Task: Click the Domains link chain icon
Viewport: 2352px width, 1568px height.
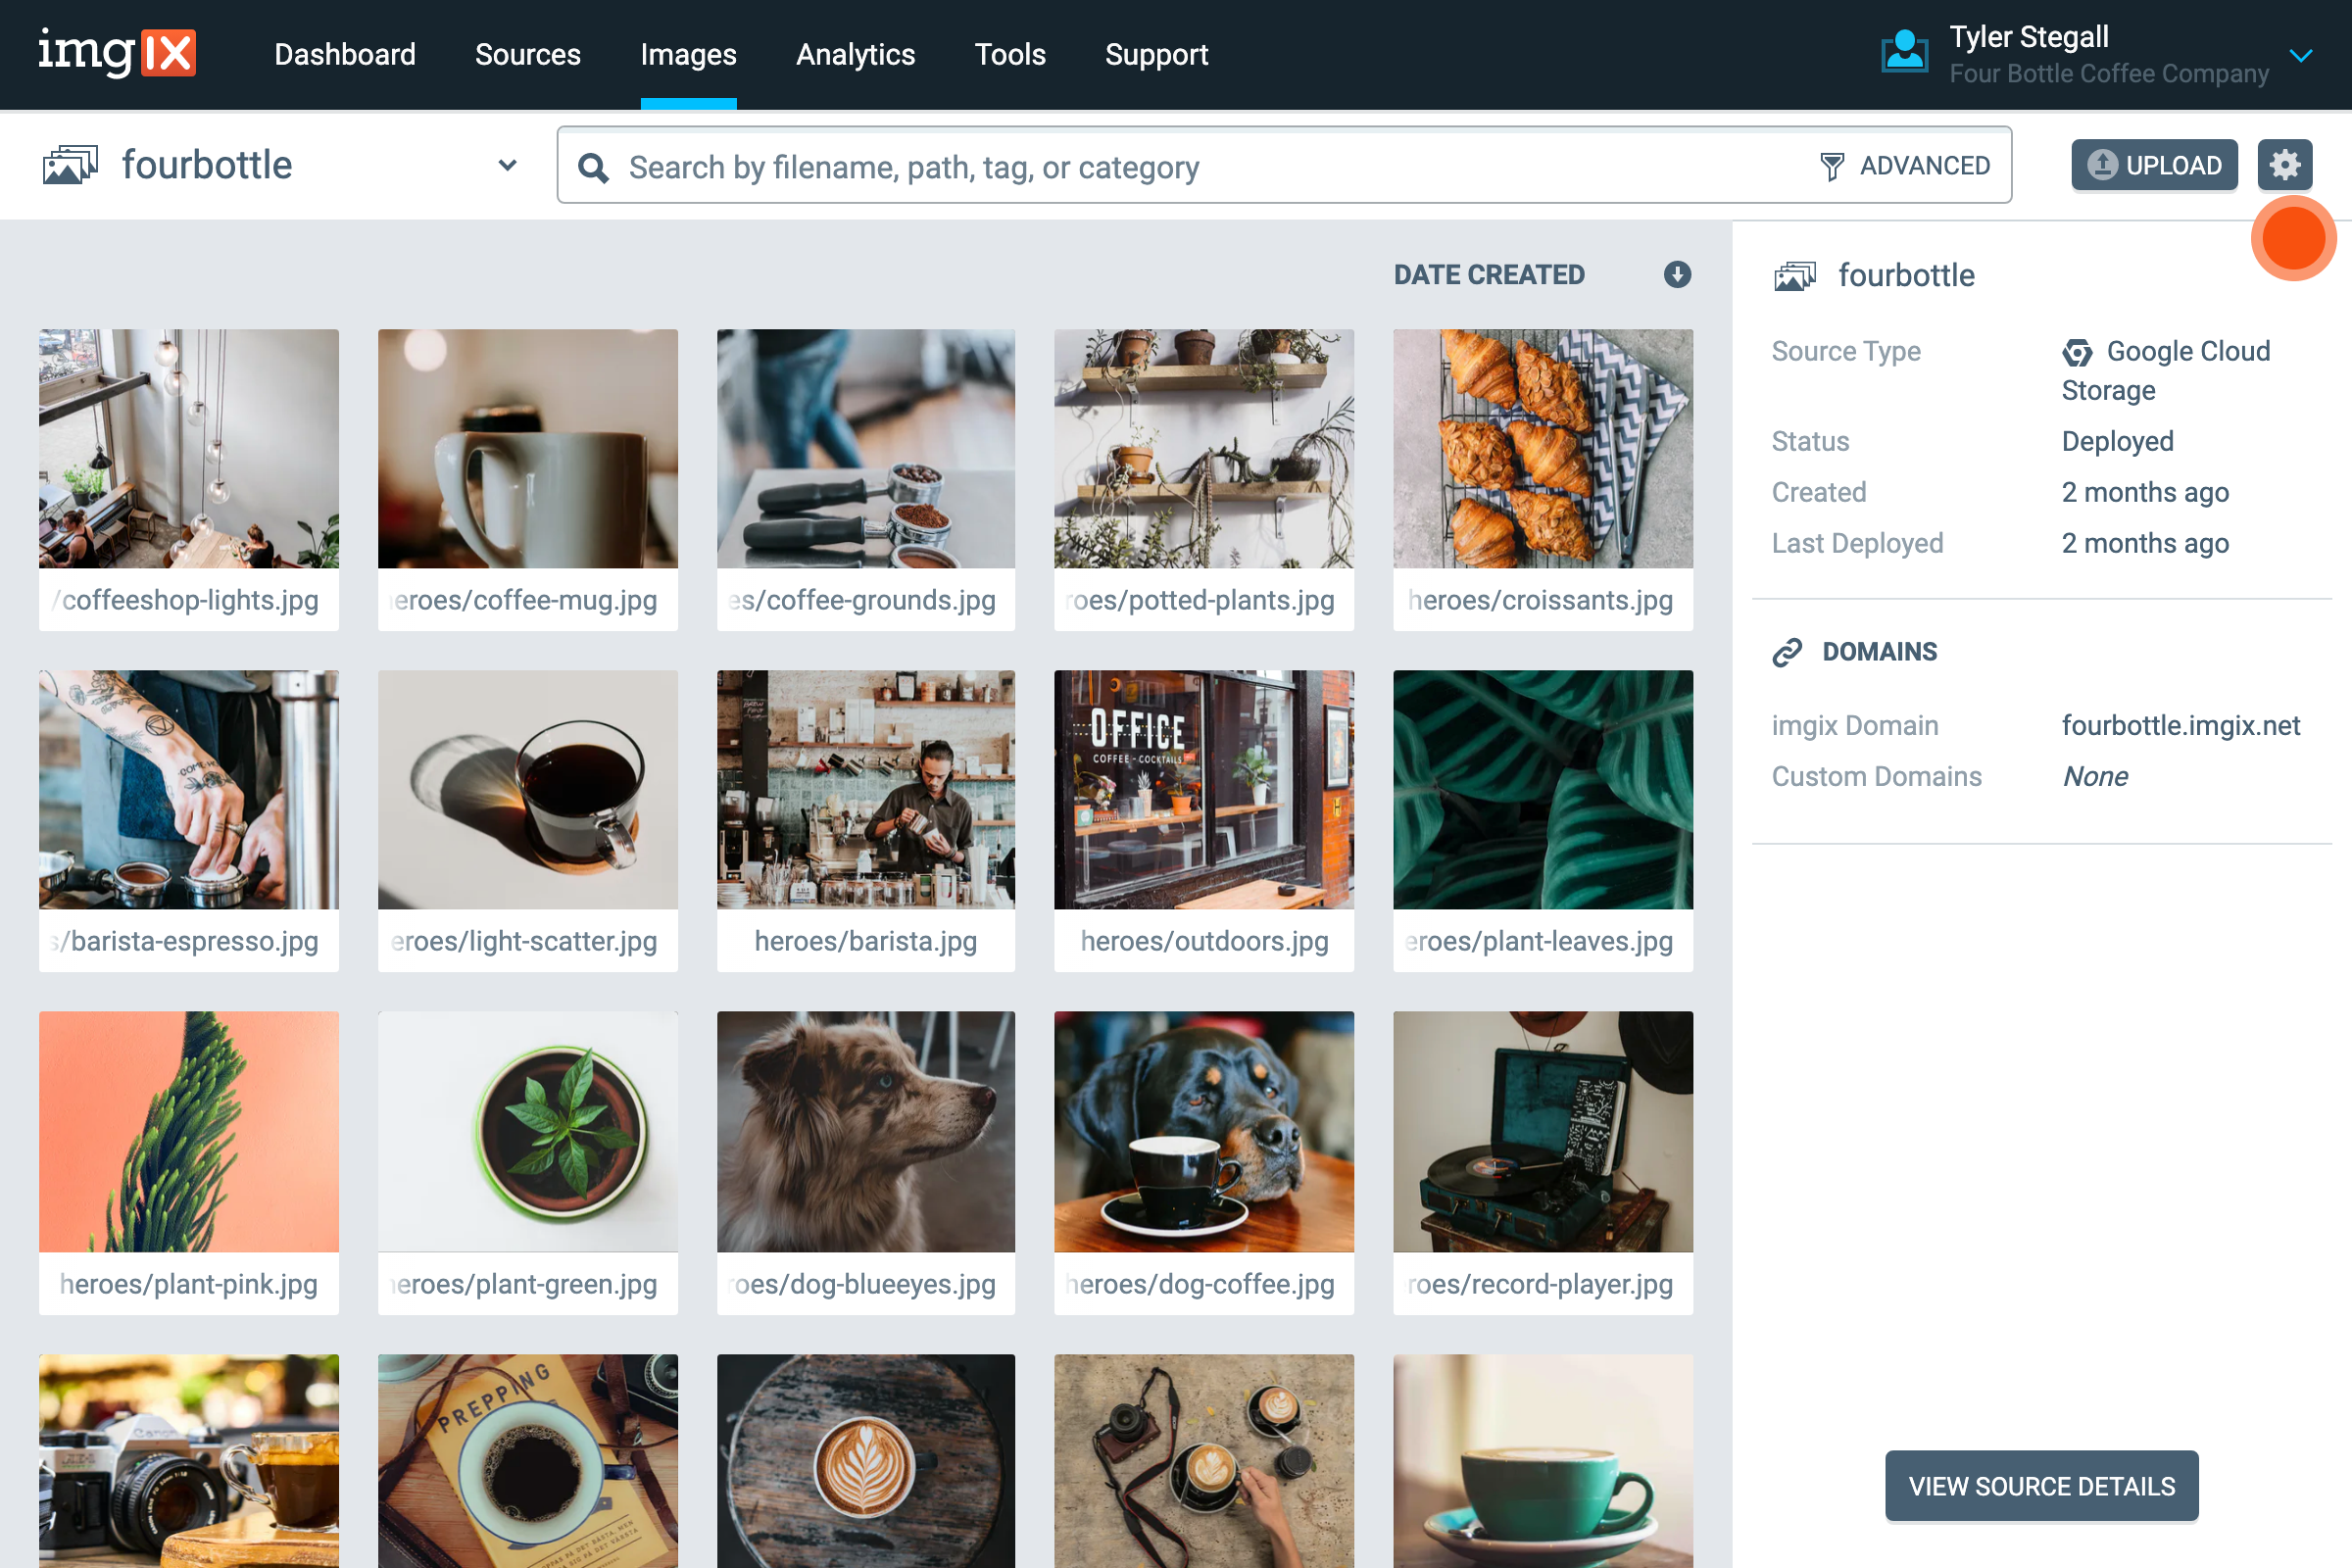Action: [1787, 652]
